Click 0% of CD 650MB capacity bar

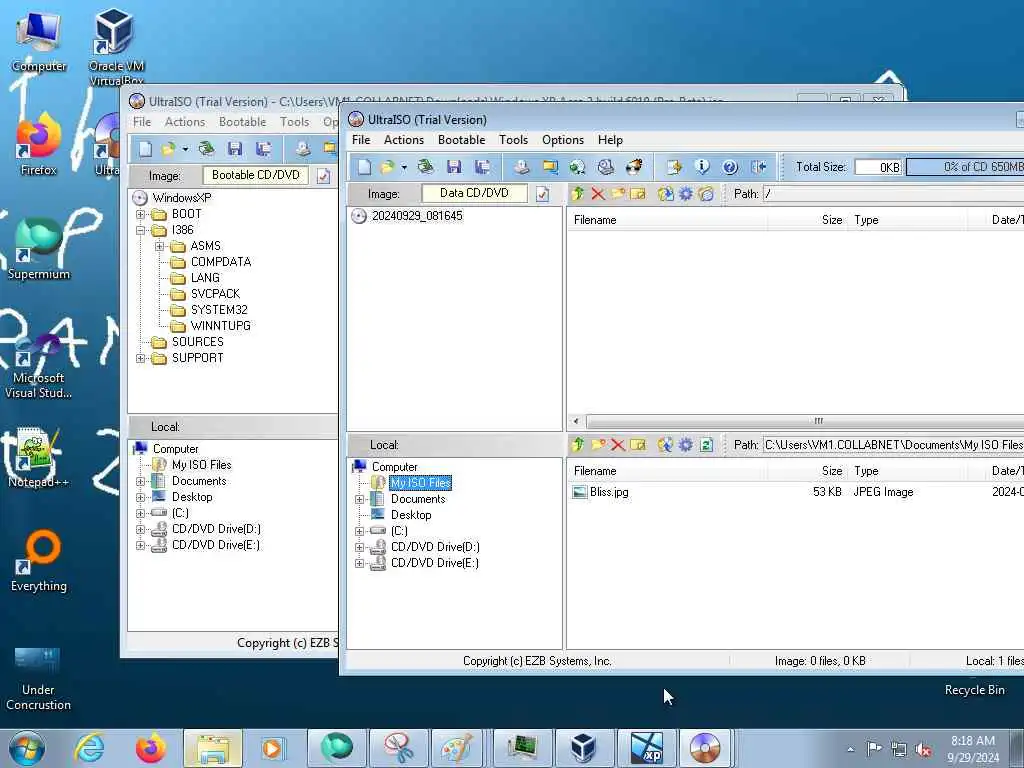pyautogui.click(x=965, y=167)
